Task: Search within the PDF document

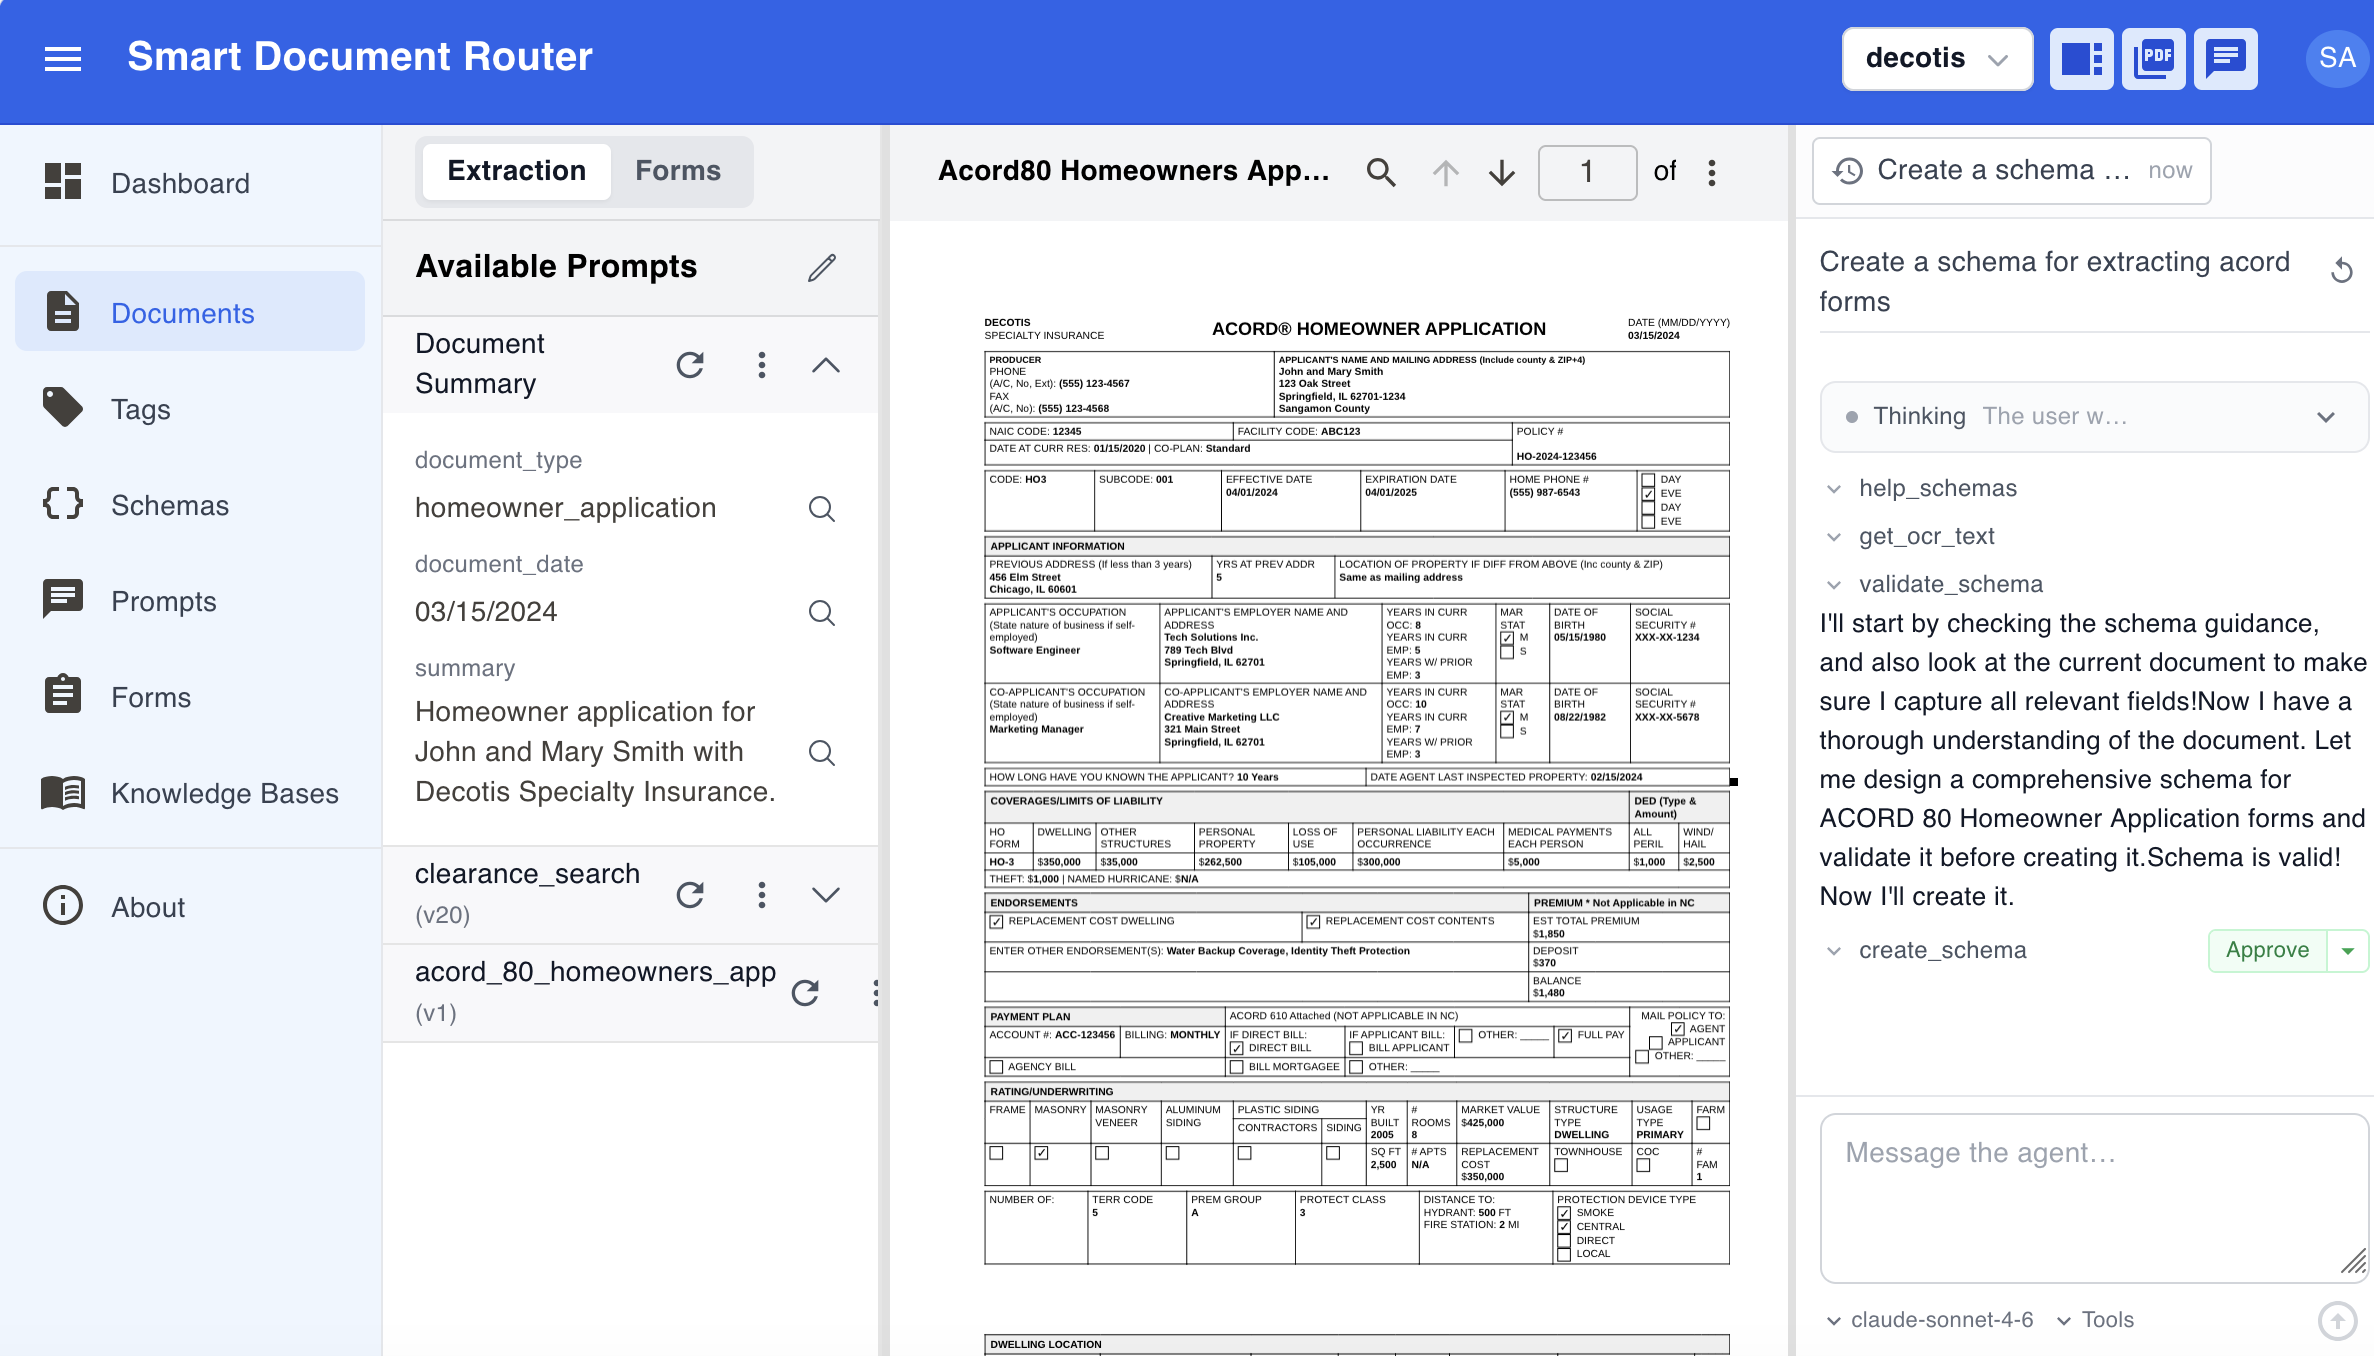Action: pos(1381,172)
